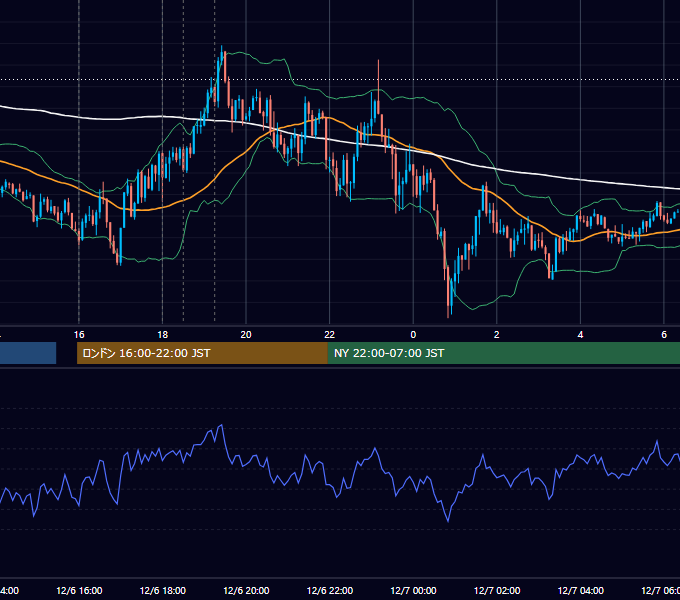The height and width of the screenshot is (600, 680).
Task: Click the 12/7 04:00 date label
Action: (581, 591)
